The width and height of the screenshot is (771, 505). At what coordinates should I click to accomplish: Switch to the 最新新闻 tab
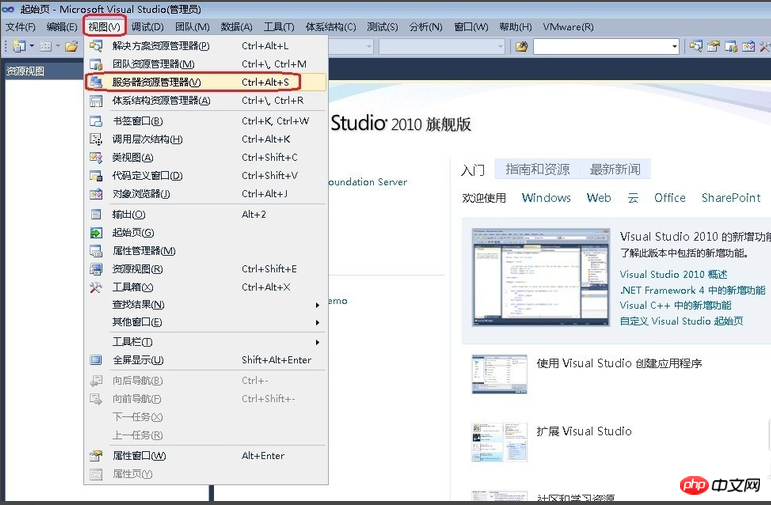coord(615,170)
